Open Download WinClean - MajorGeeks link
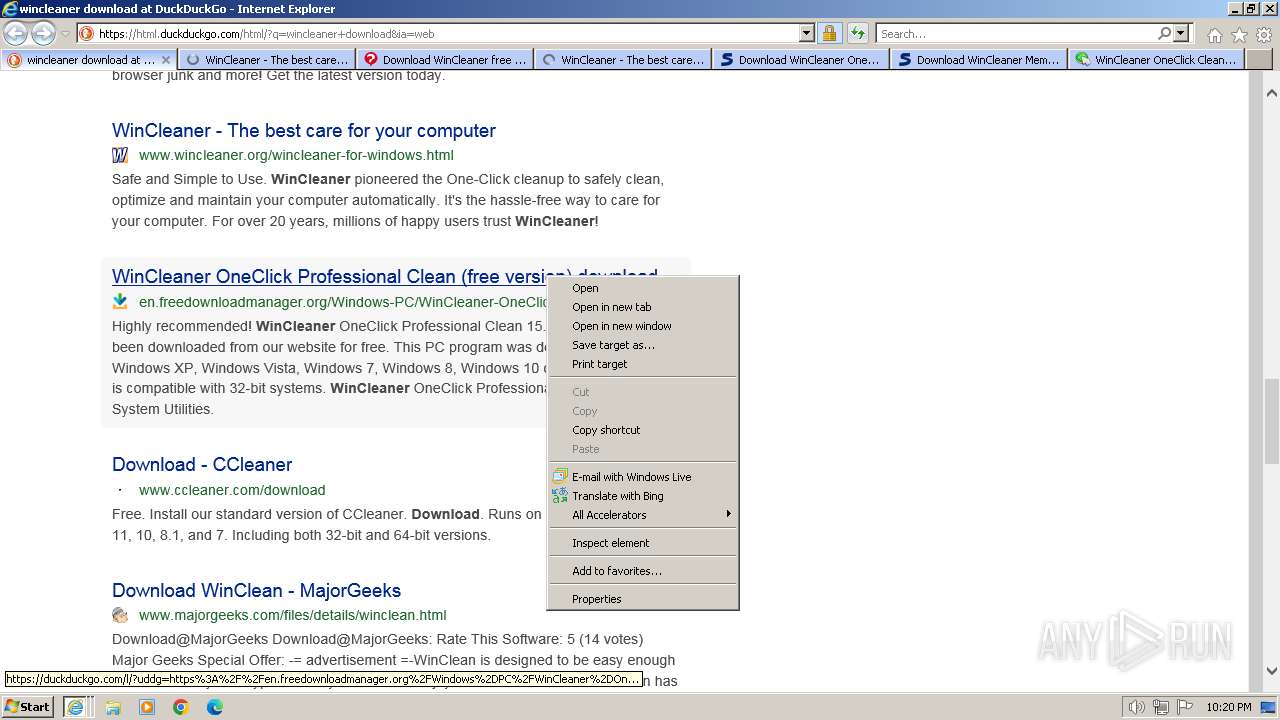Image resolution: width=1280 pixels, height=720 pixels. pos(256,591)
